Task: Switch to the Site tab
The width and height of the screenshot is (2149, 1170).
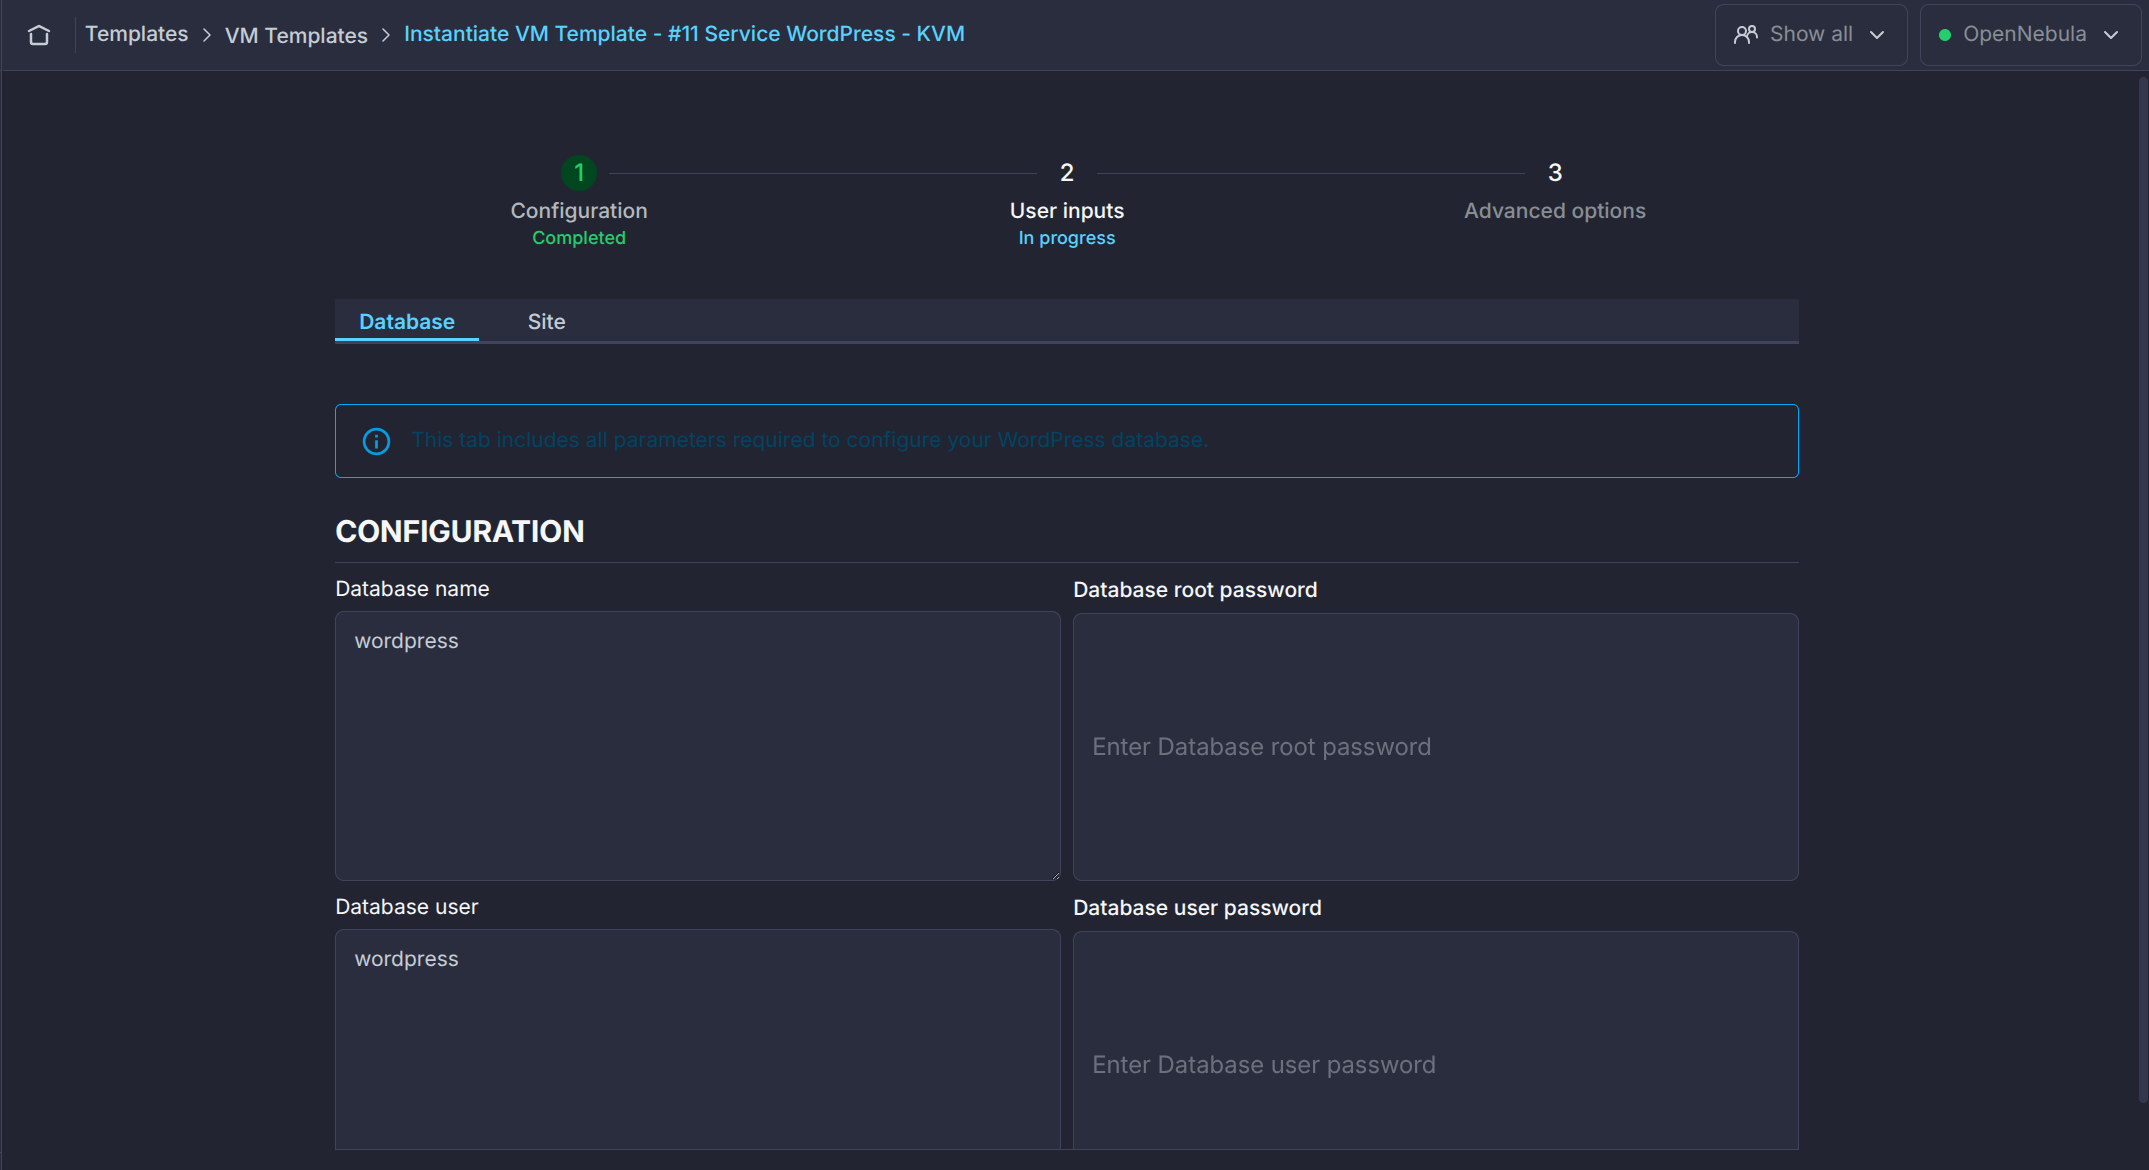Action: [546, 321]
